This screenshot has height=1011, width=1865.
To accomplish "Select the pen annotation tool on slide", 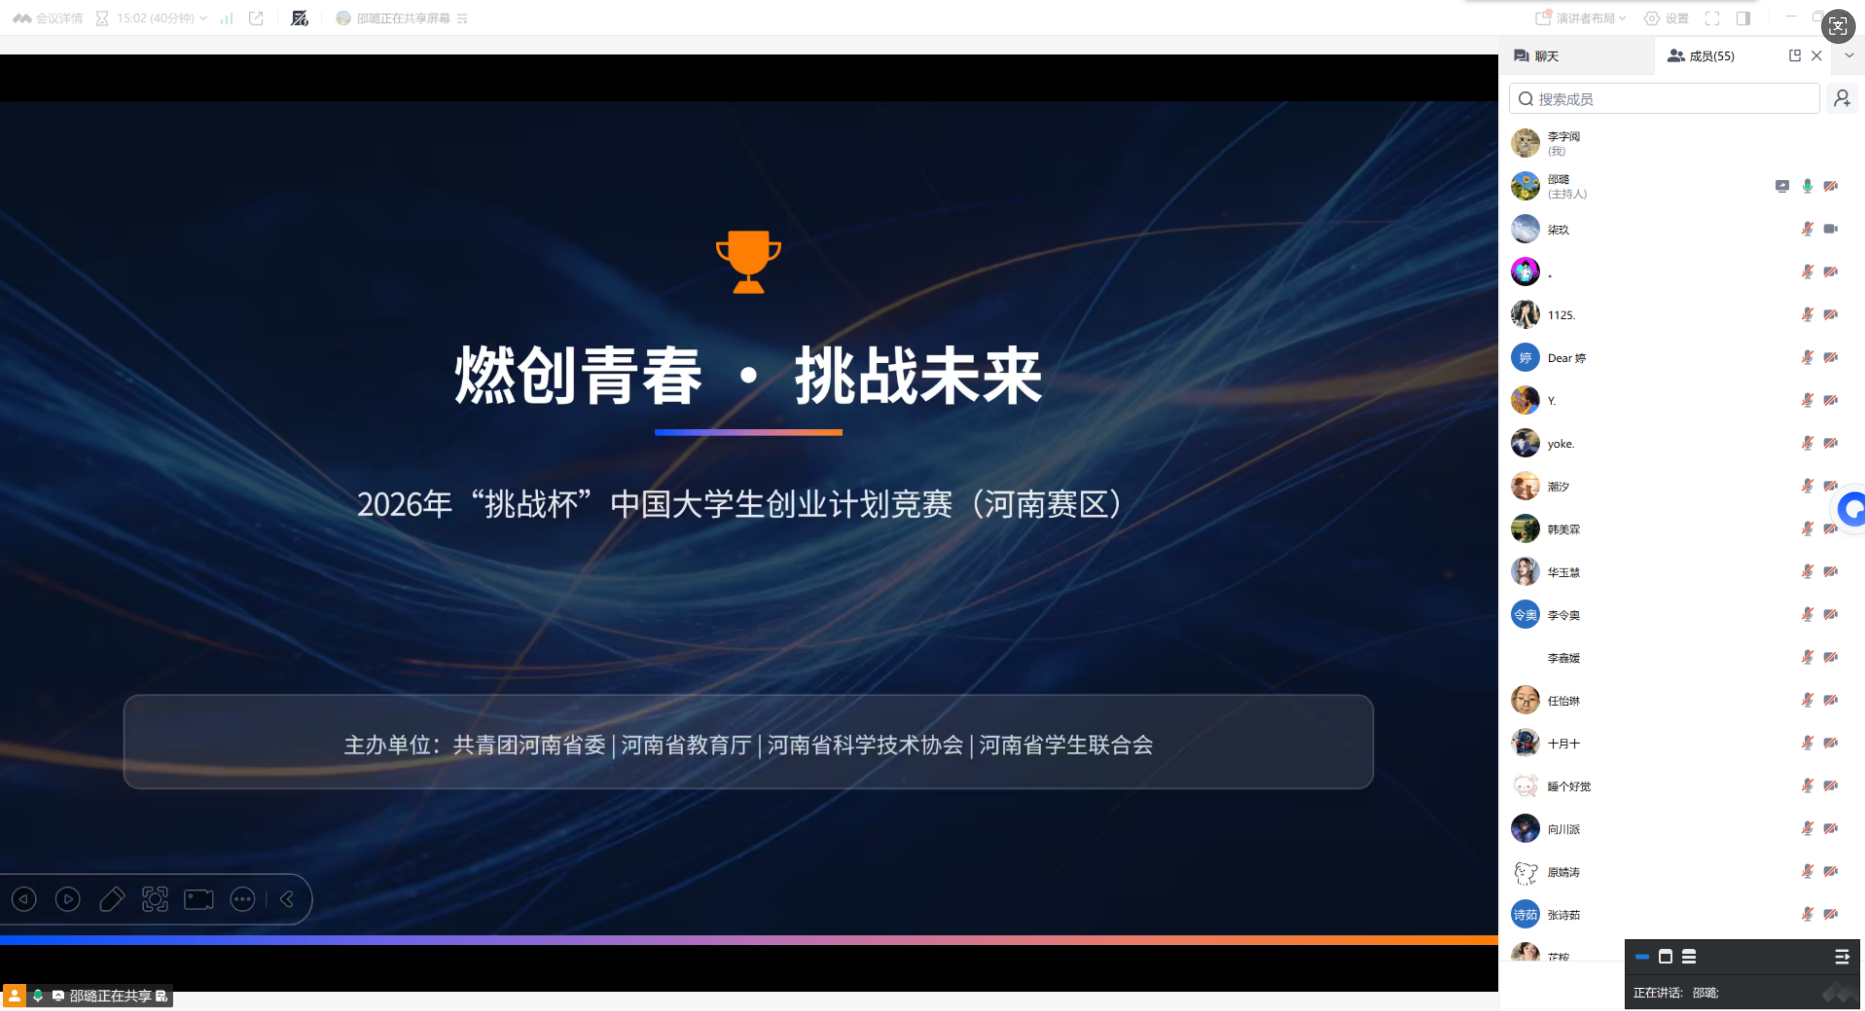I will tap(111, 899).
